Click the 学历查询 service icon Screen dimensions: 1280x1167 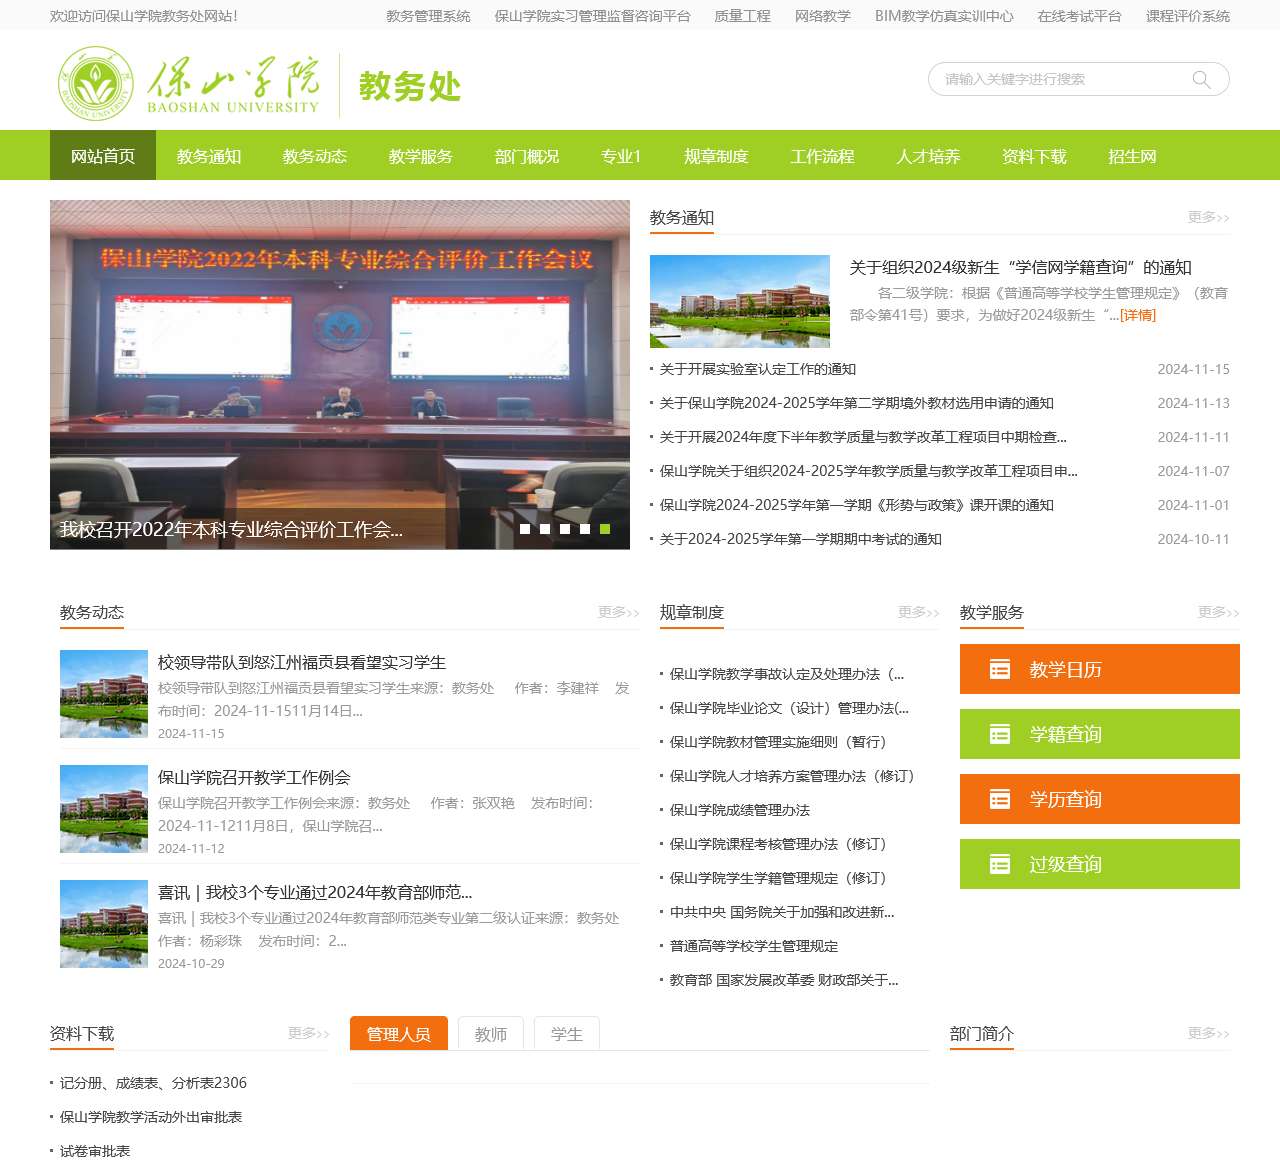(999, 798)
